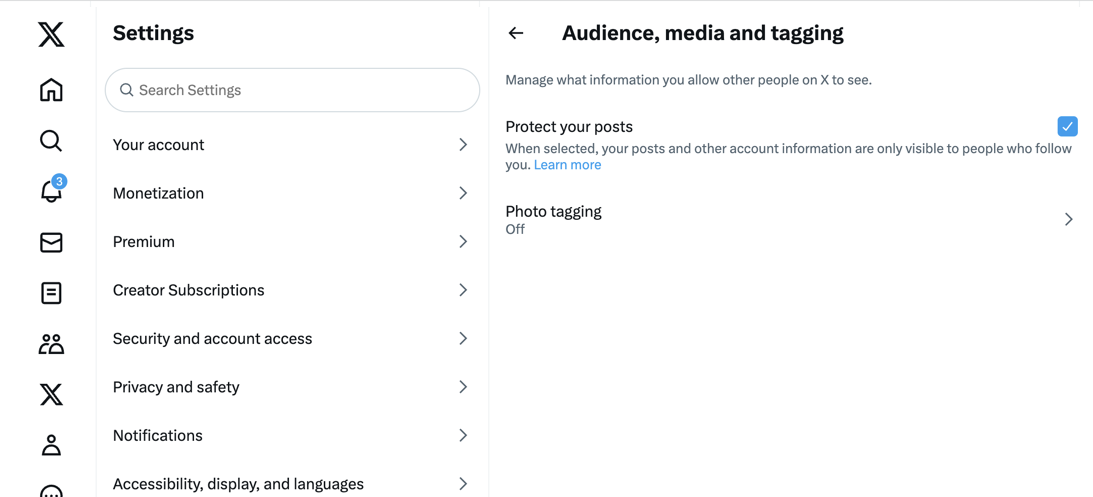The width and height of the screenshot is (1093, 497).
Task: Open the Learn more link
Action: (567, 165)
